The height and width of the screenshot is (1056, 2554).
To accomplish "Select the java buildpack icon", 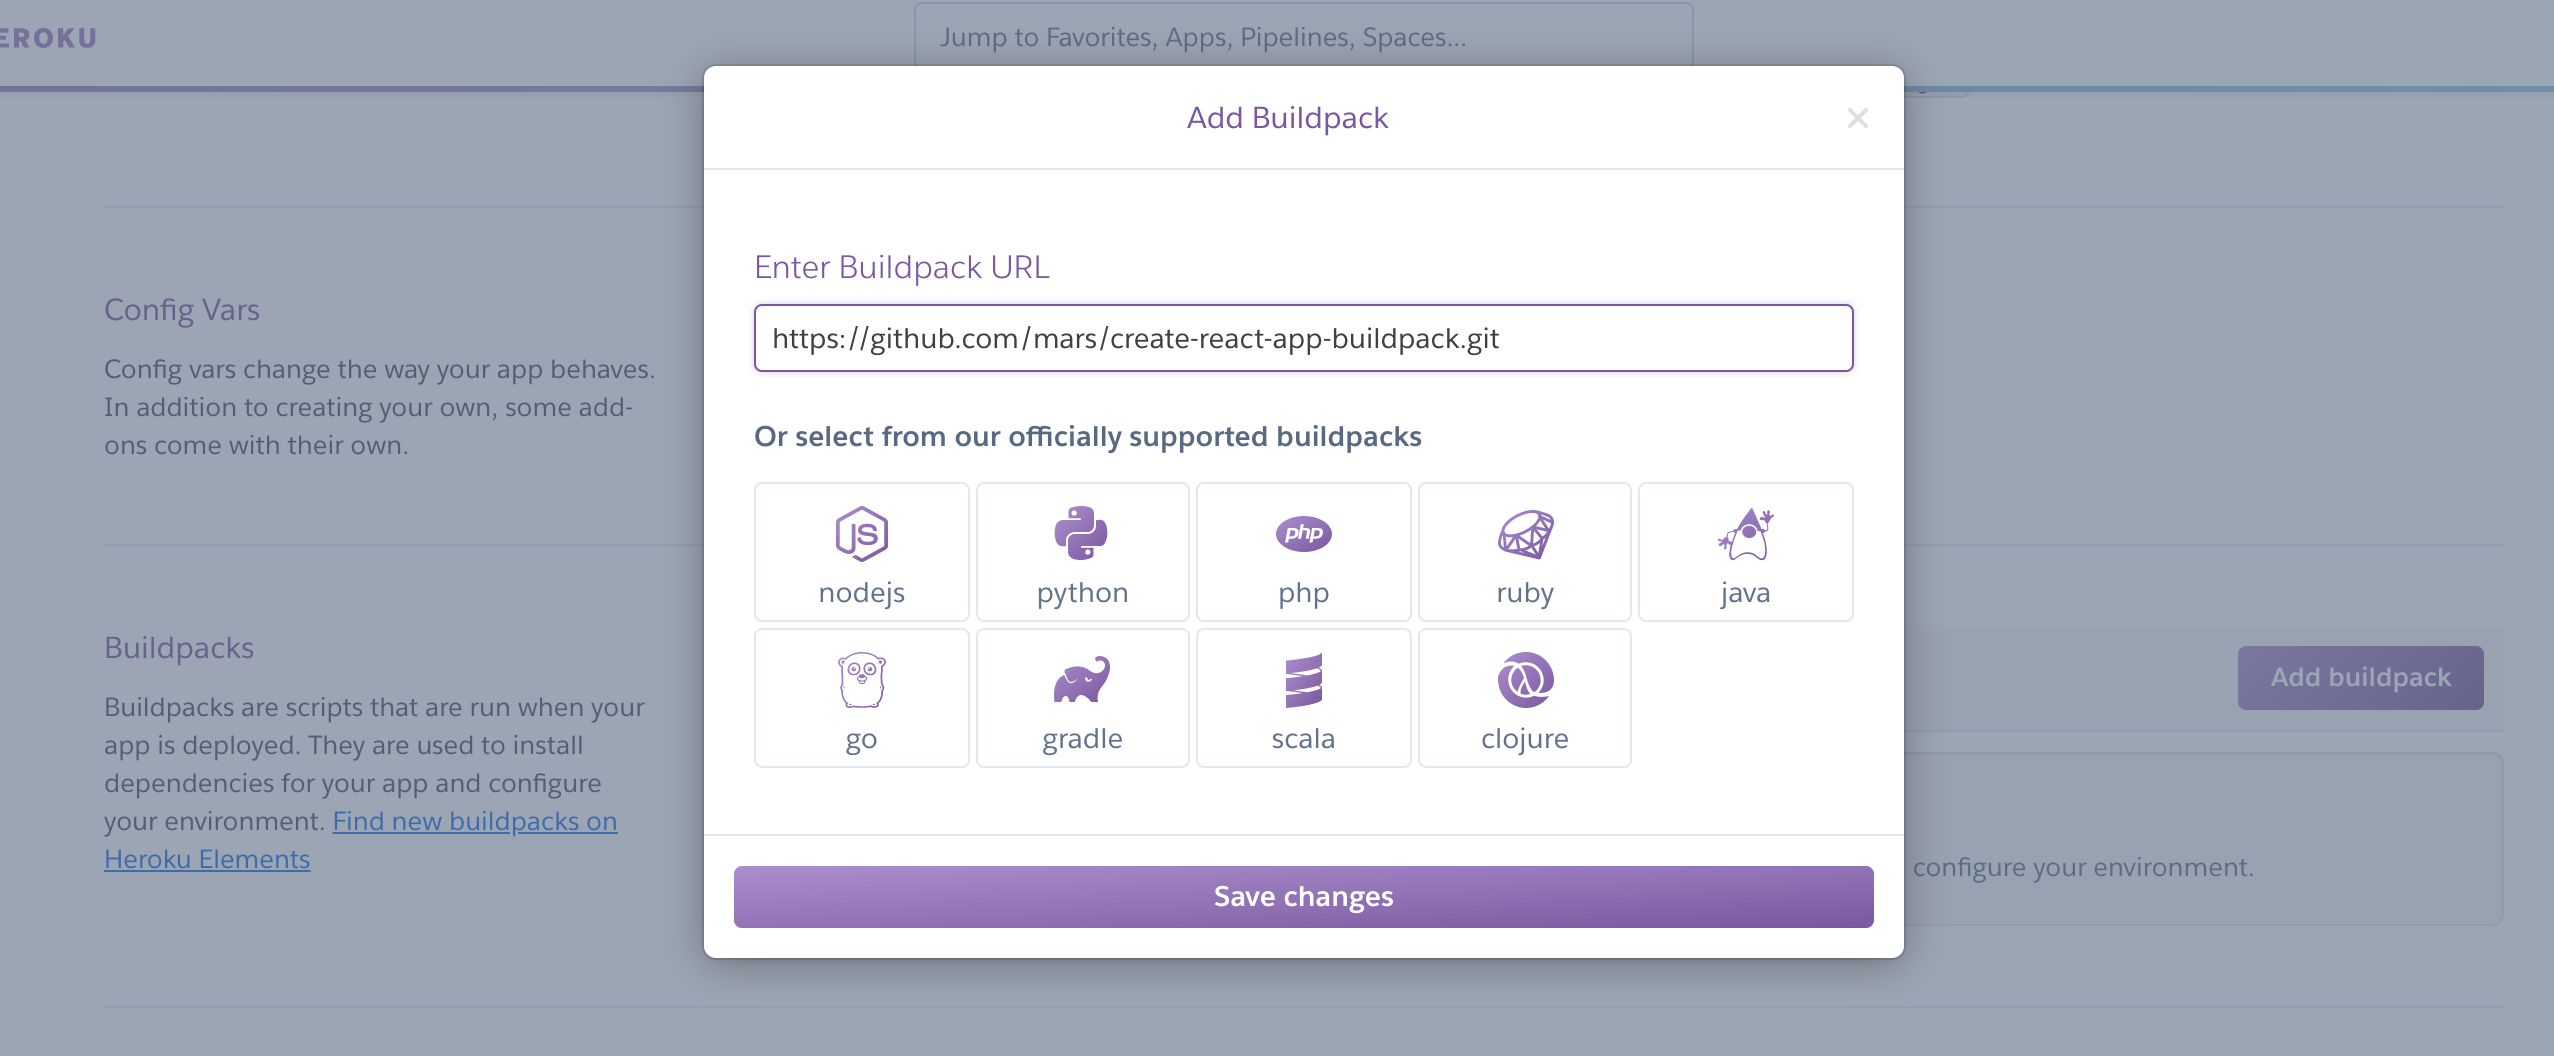I will tap(1744, 550).
